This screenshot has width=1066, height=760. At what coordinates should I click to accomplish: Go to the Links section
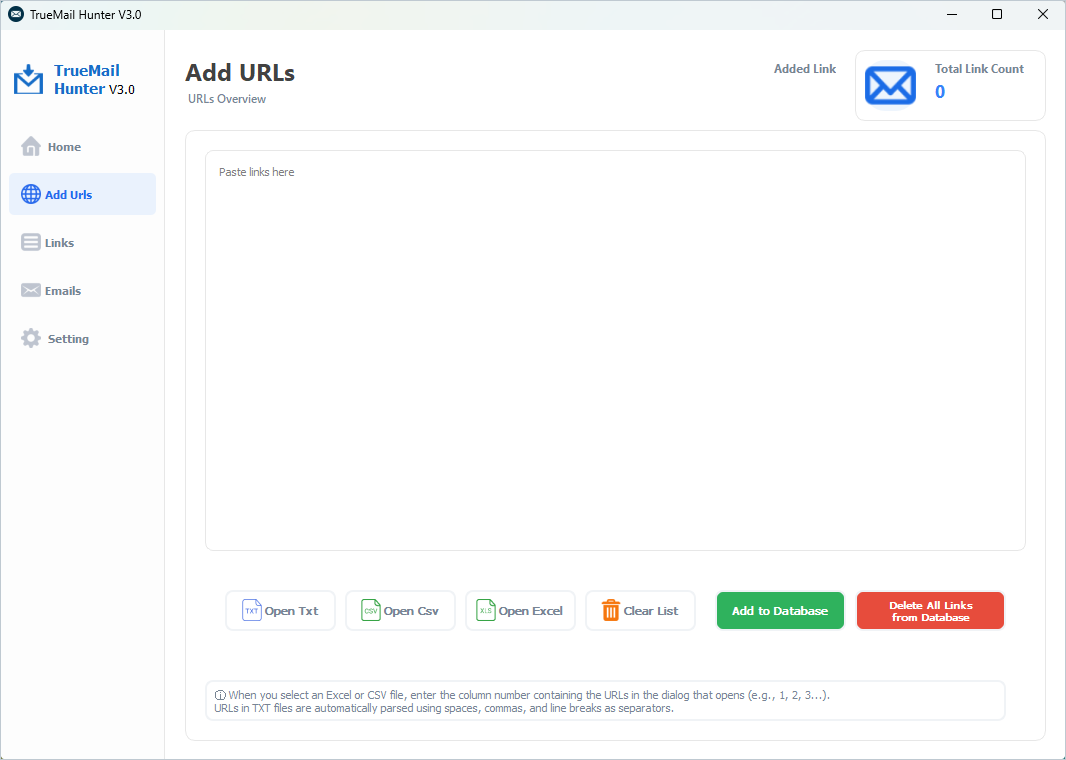point(82,243)
